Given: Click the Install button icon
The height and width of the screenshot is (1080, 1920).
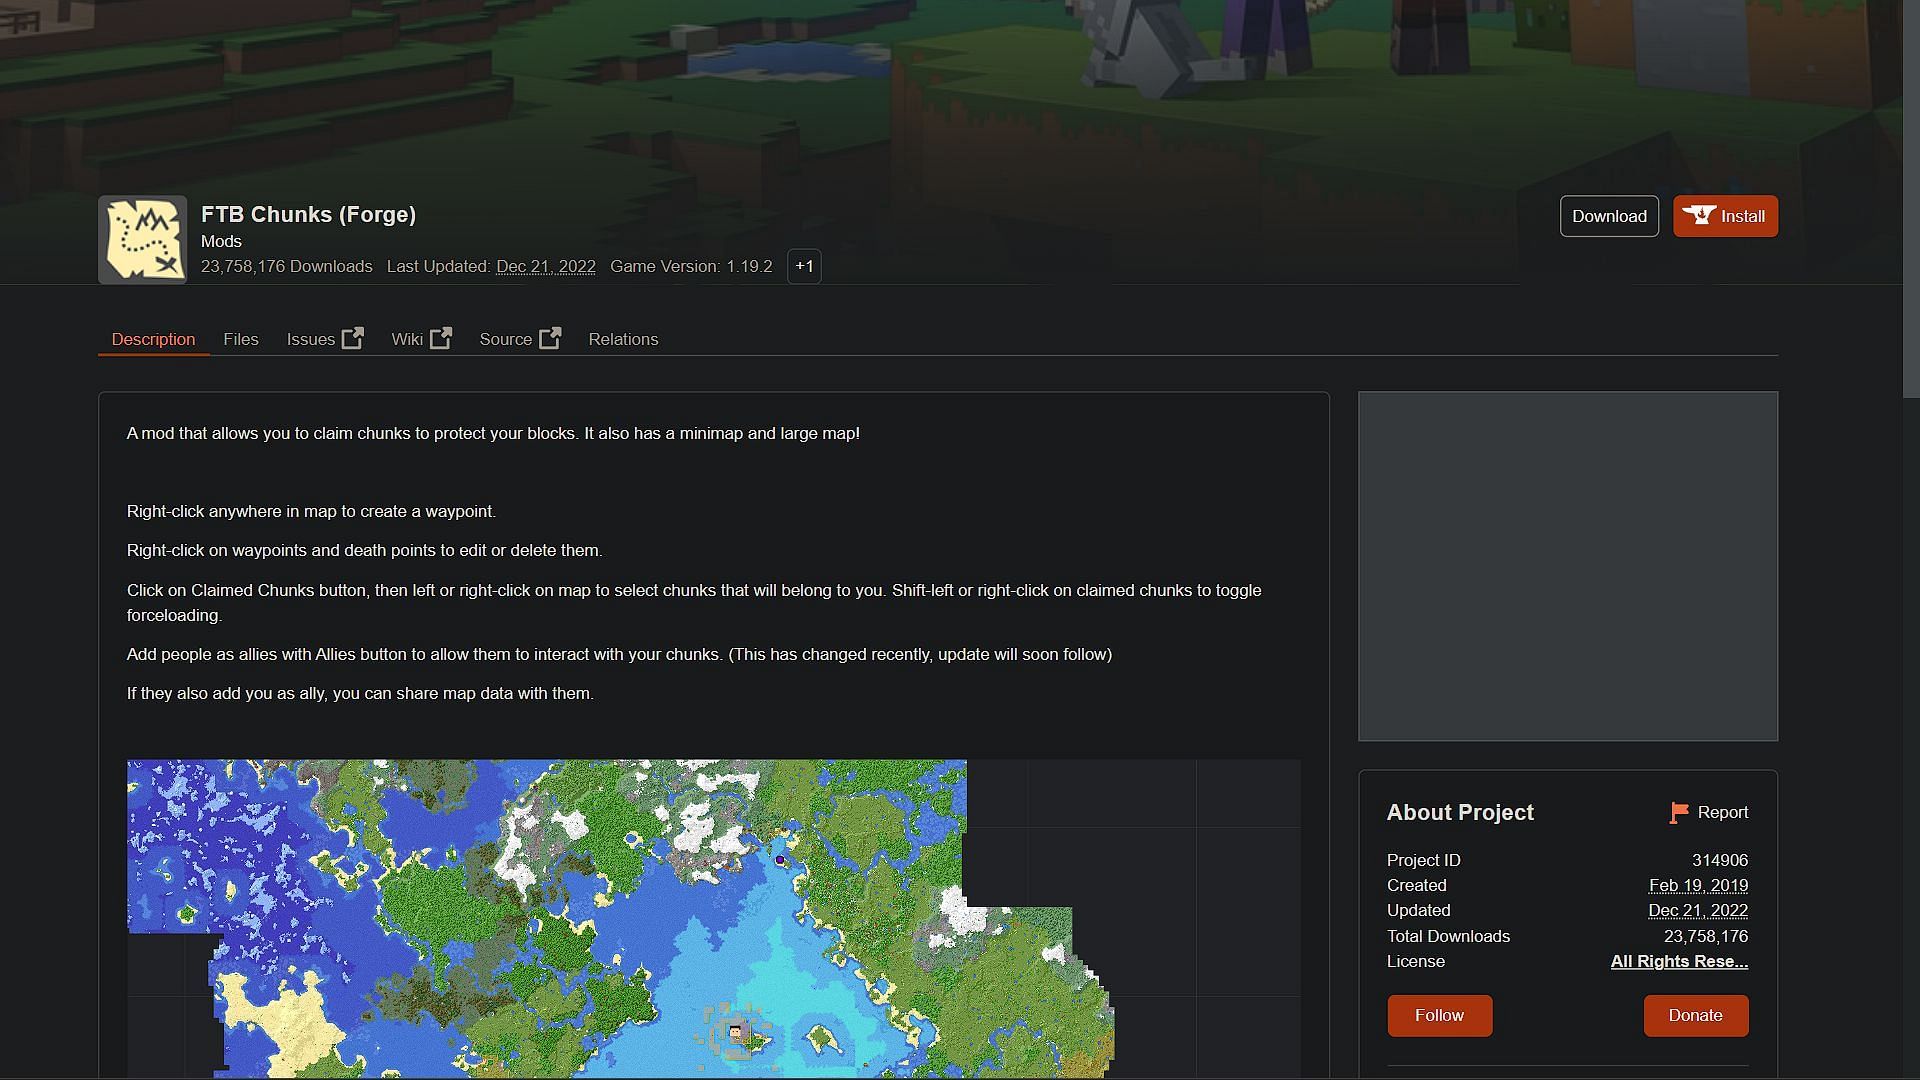Looking at the screenshot, I should click(x=1700, y=215).
